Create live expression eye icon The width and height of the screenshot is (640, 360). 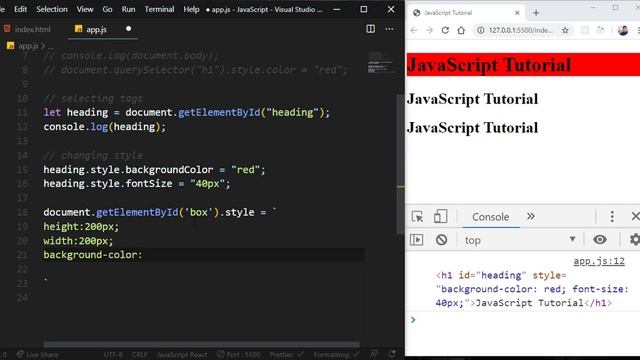point(600,240)
